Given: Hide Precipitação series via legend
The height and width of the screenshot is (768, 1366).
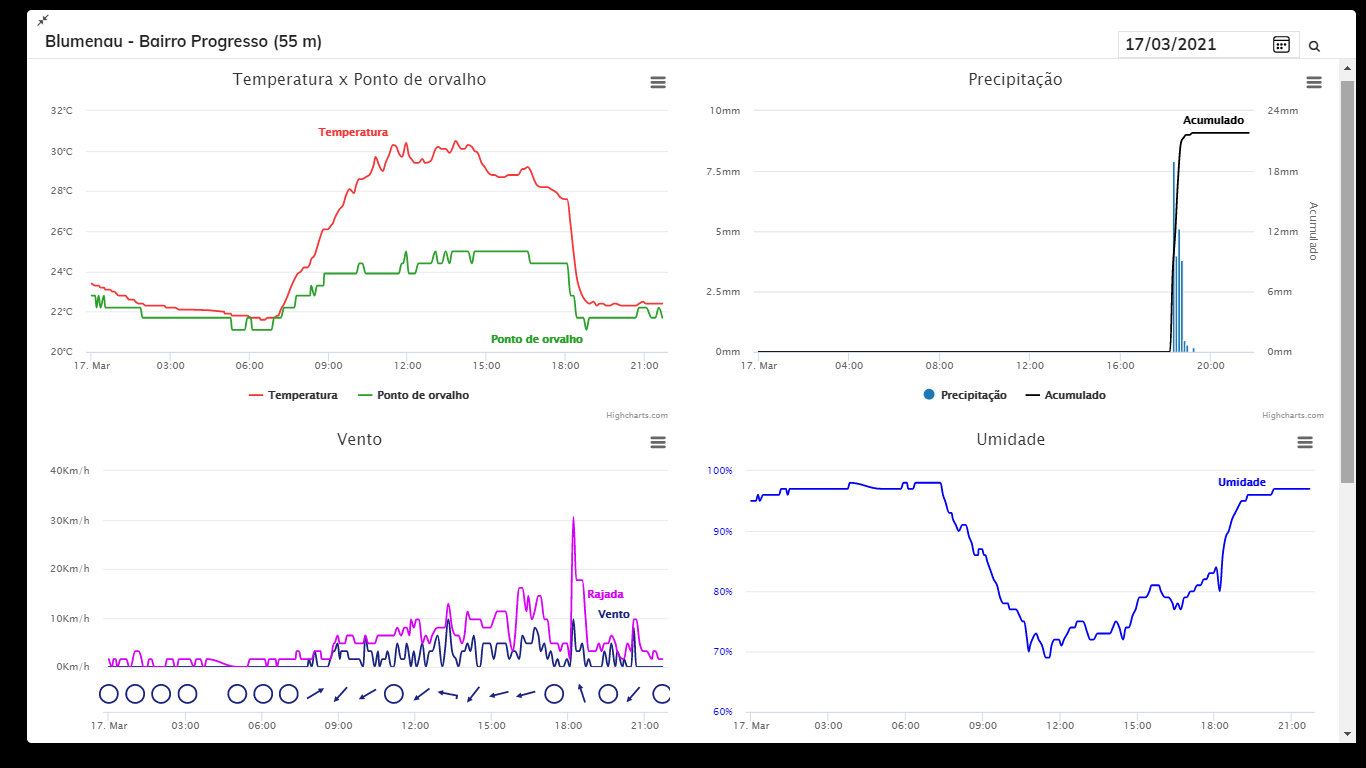Looking at the screenshot, I should (x=965, y=395).
